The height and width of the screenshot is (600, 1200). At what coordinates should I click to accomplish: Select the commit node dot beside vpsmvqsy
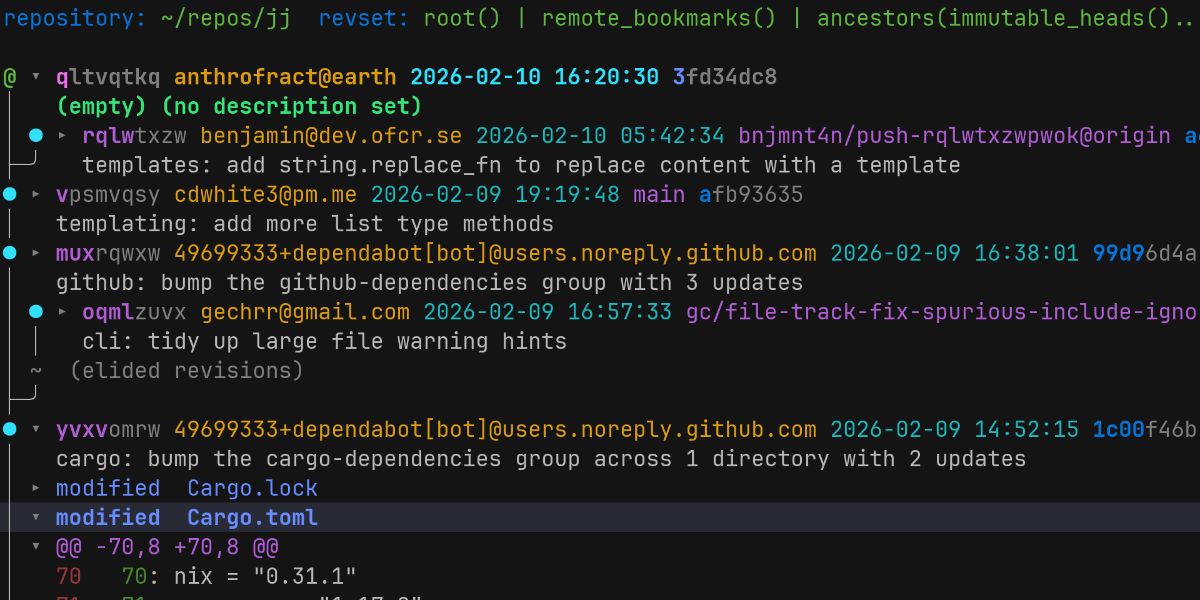point(10,194)
